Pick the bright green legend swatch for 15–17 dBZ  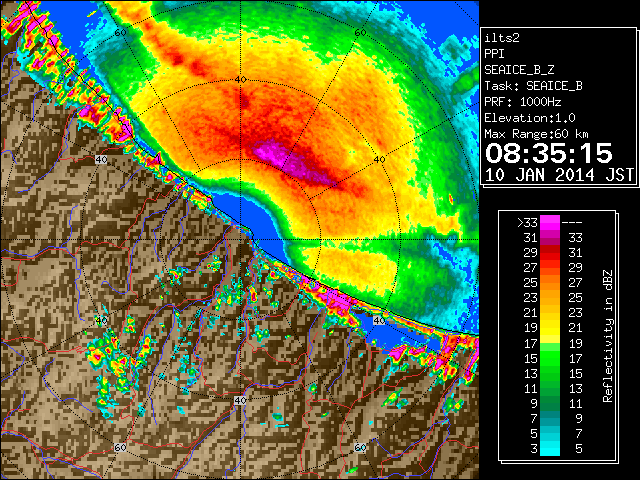[550, 358]
